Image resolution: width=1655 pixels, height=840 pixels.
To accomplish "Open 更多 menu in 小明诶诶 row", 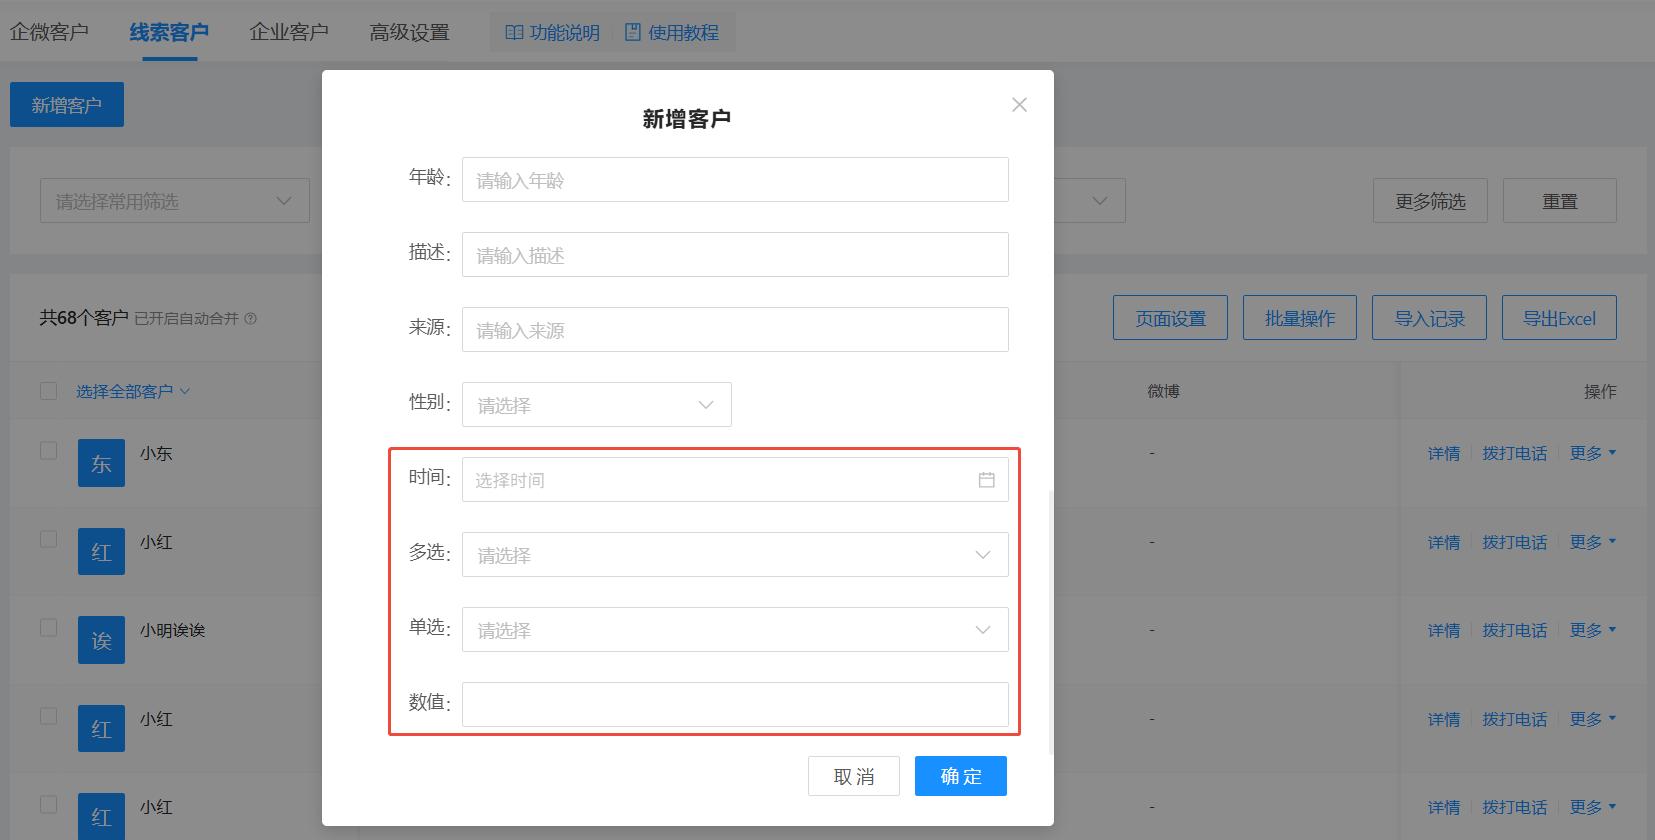I will tap(1592, 630).
